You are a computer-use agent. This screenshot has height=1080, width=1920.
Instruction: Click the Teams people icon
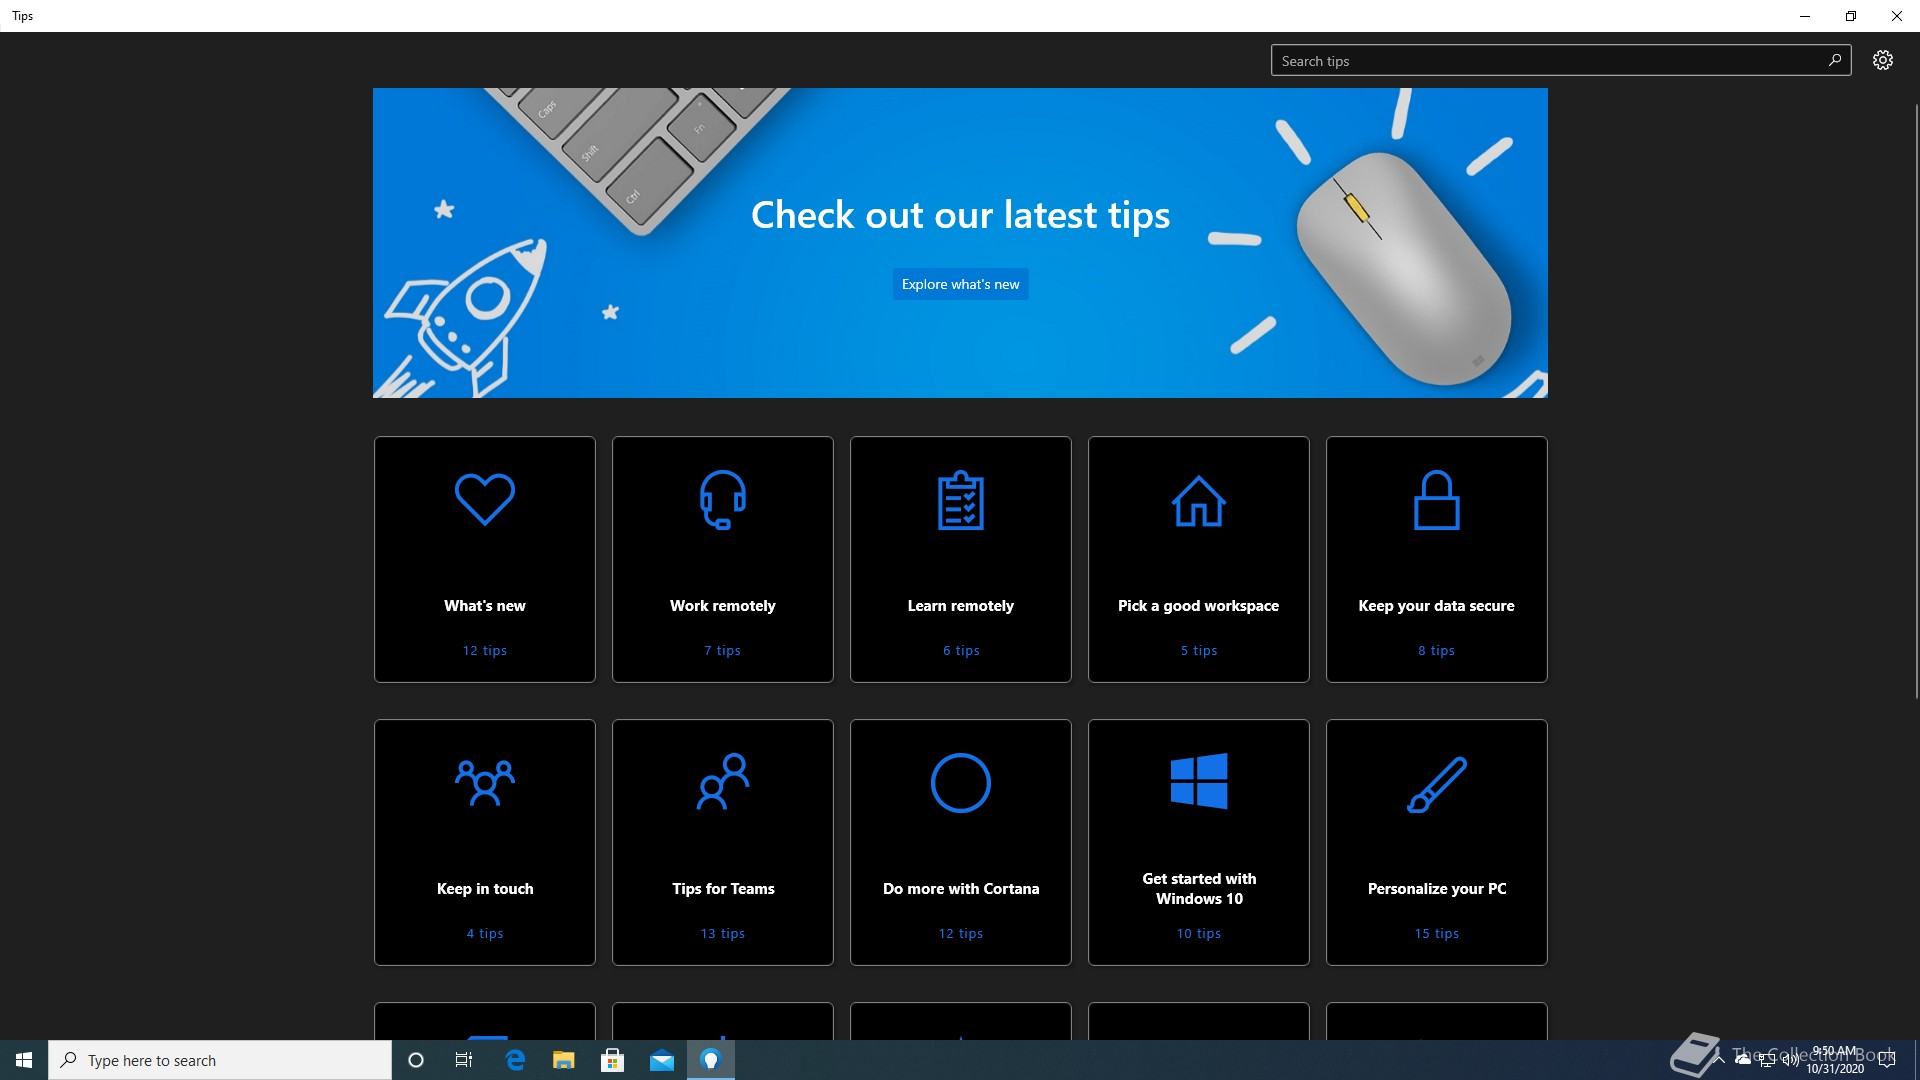(722, 781)
